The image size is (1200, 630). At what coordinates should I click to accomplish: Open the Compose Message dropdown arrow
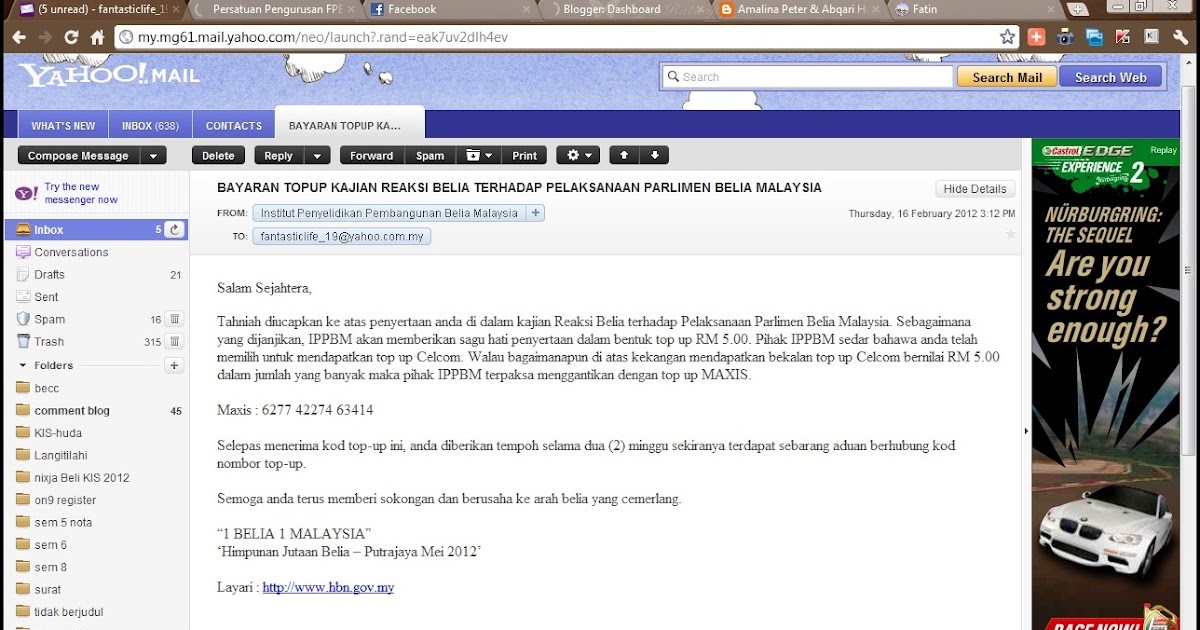coord(153,155)
